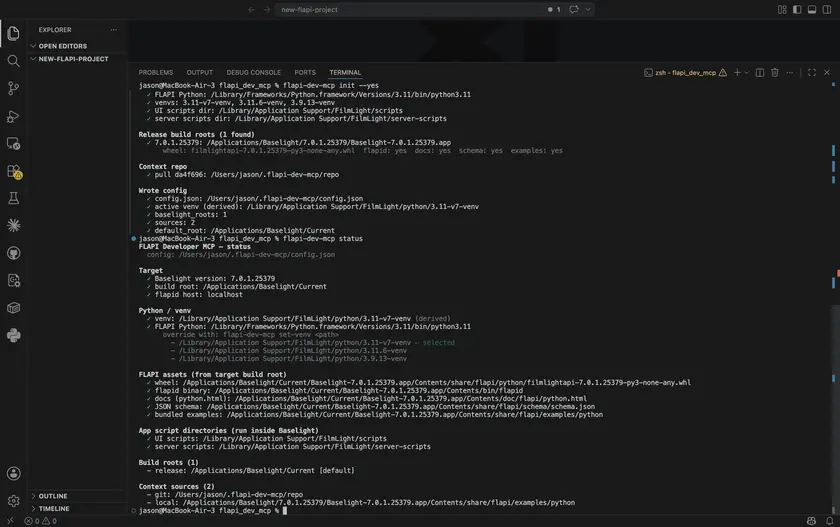Screen dimensions: 840x527
Task: Click the blue command marker beside flapi-dev-mcp status
Action: (133, 239)
